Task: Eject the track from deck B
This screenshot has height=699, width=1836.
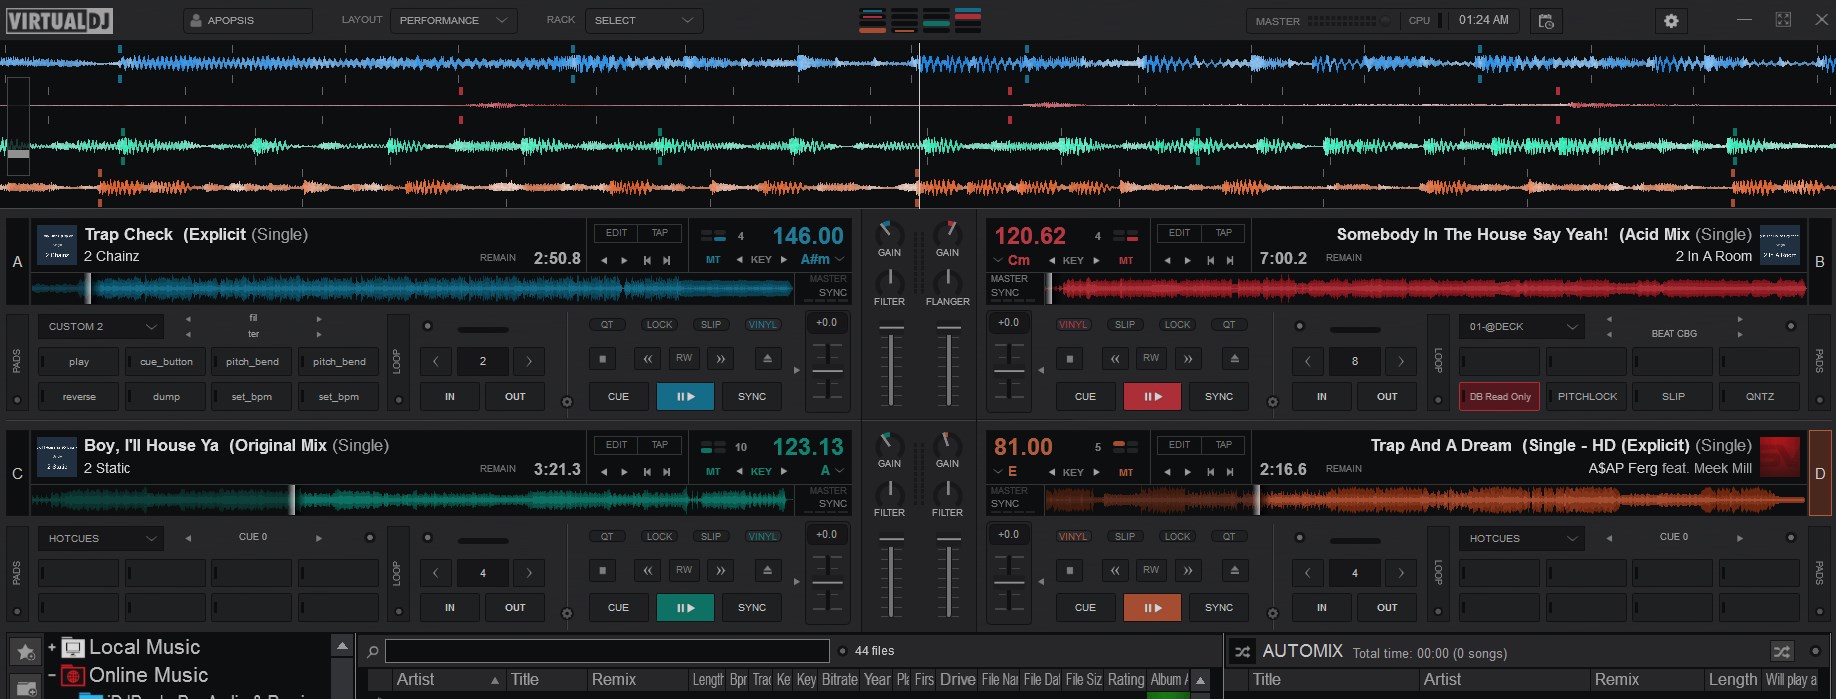Action: click(x=1234, y=358)
